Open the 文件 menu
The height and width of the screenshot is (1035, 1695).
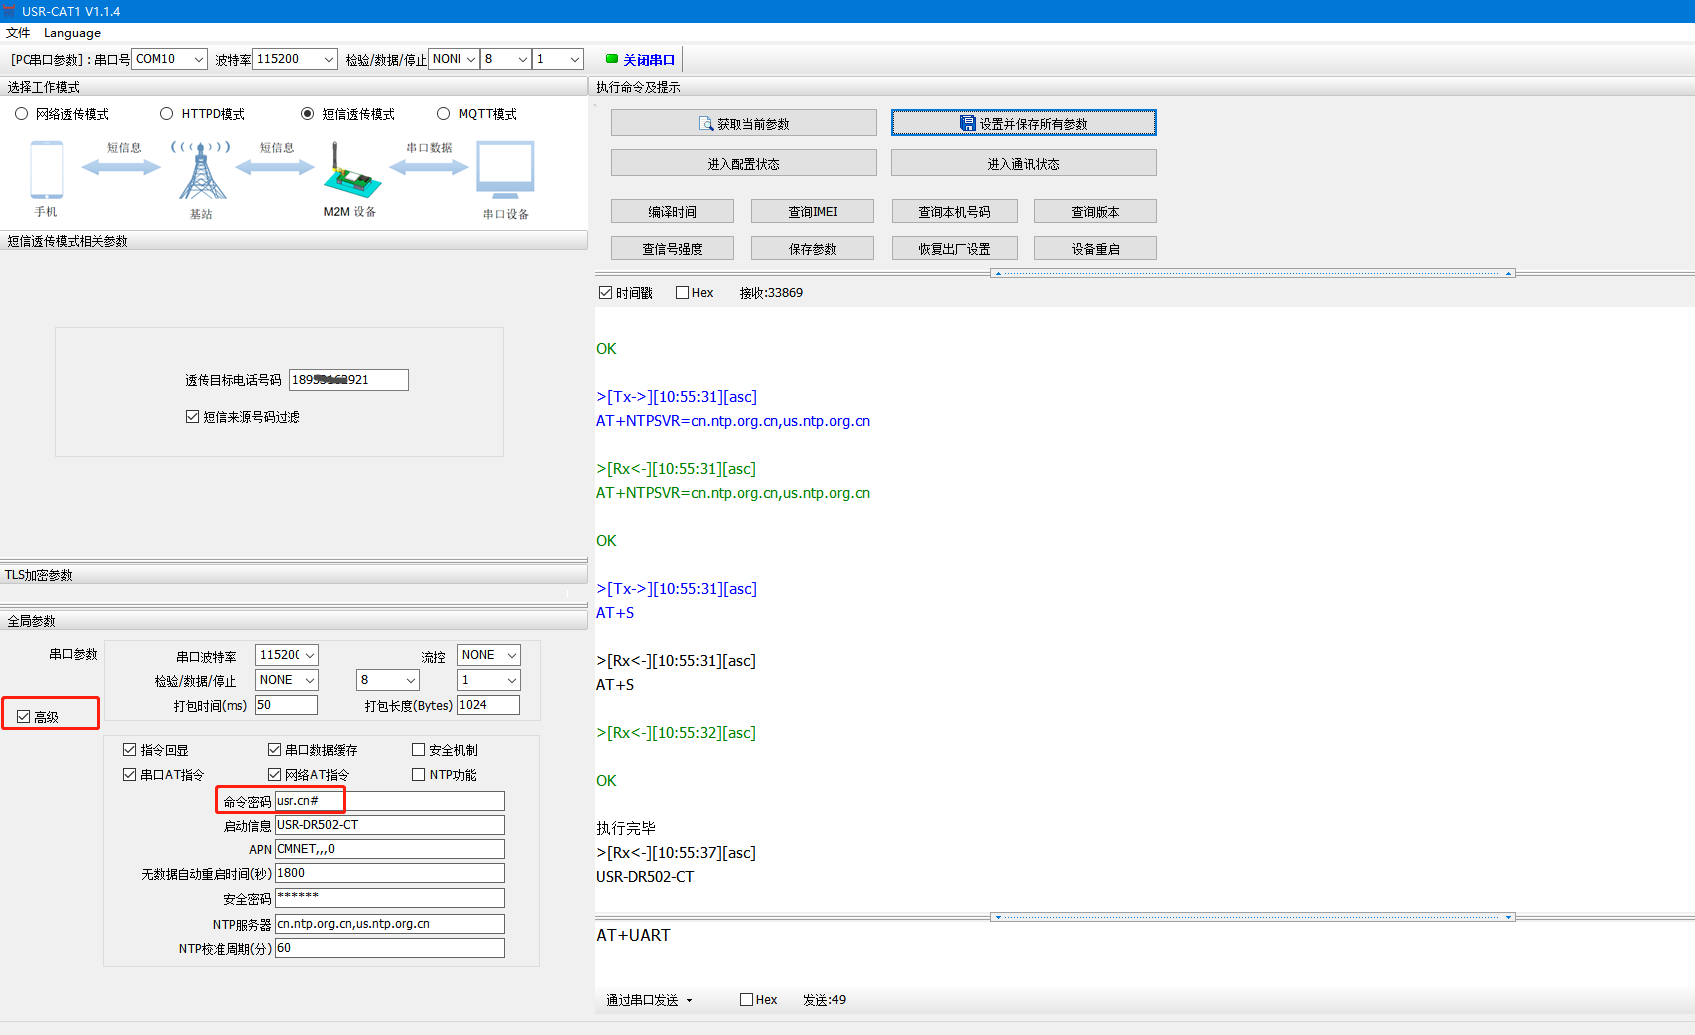[18, 33]
